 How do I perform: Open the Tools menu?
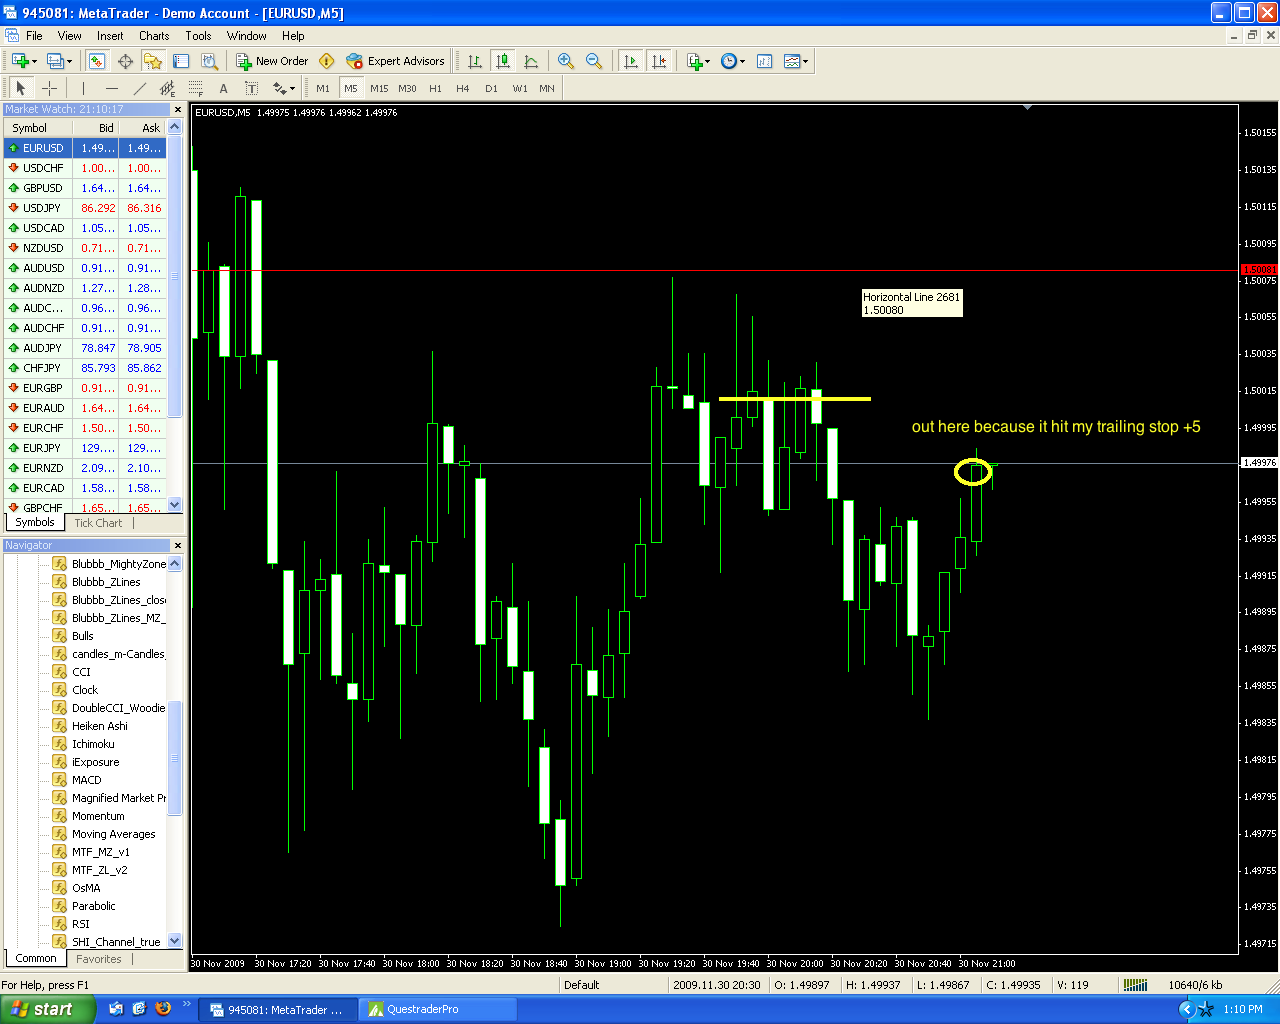click(x=198, y=36)
